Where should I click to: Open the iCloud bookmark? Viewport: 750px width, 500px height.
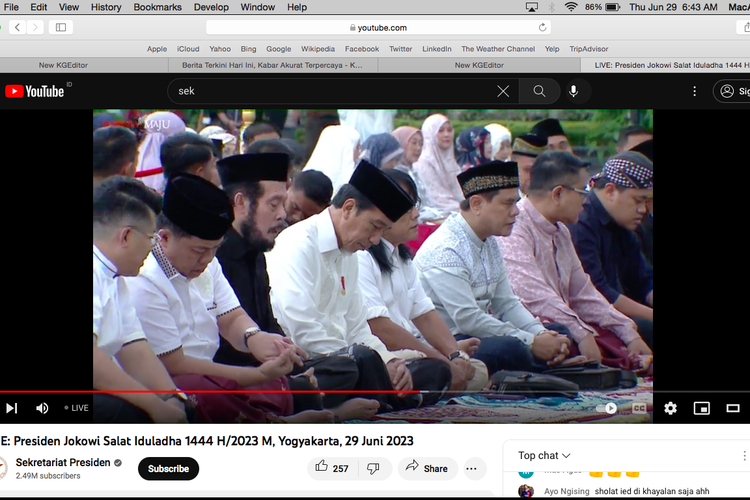point(188,49)
